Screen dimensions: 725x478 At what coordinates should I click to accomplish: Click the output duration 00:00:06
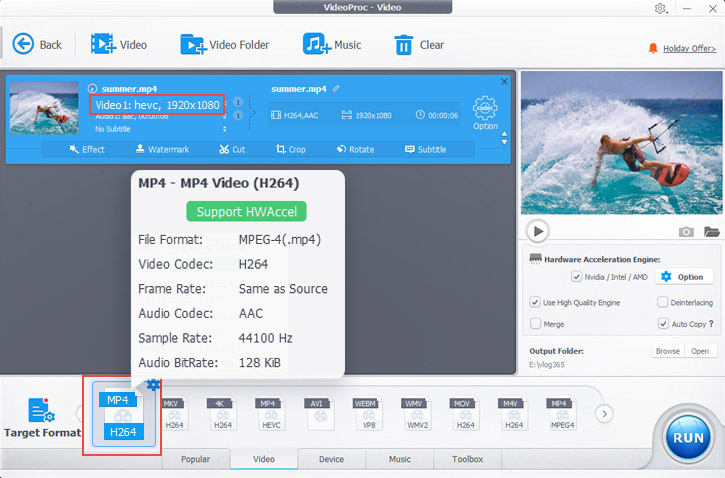[x=443, y=115]
